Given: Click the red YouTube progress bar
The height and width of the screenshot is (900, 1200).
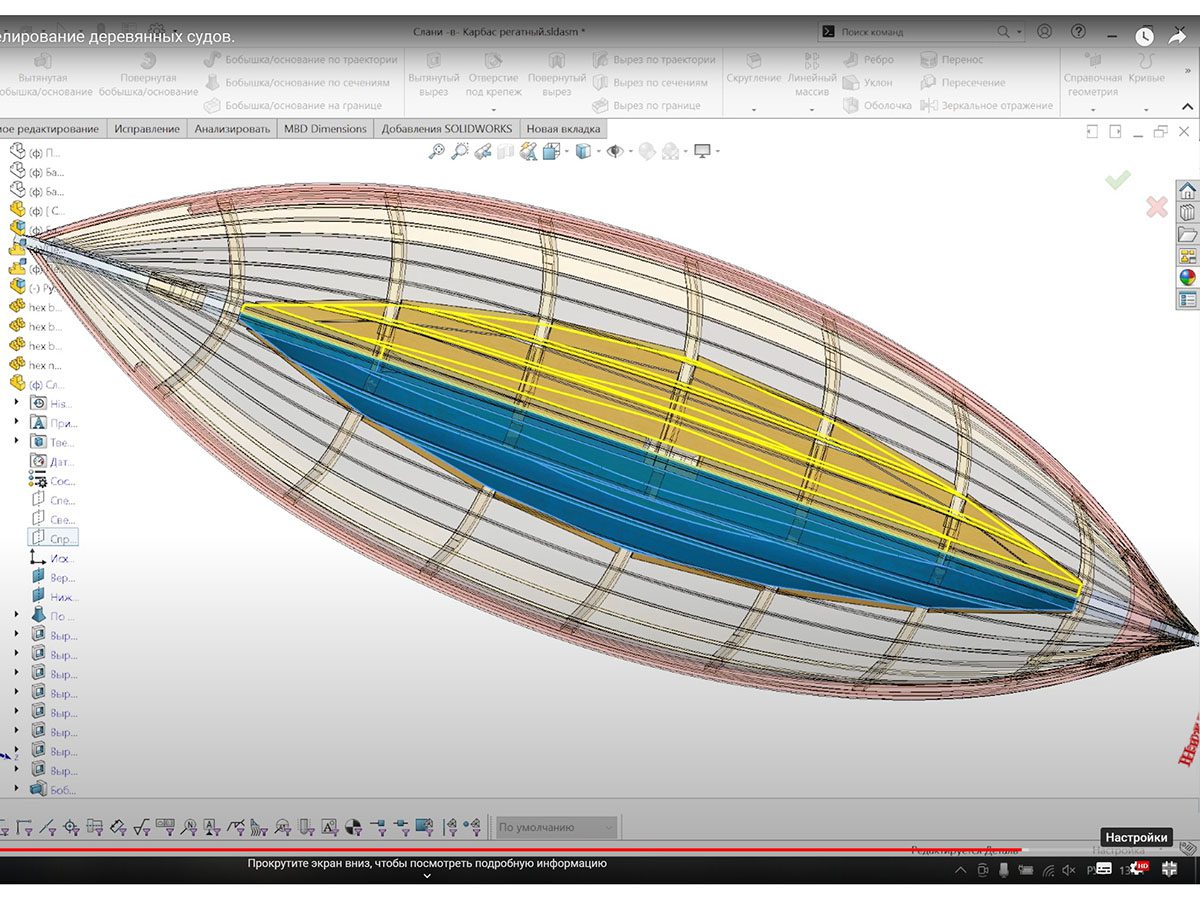Looking at the screenshot, I should 500,851.
